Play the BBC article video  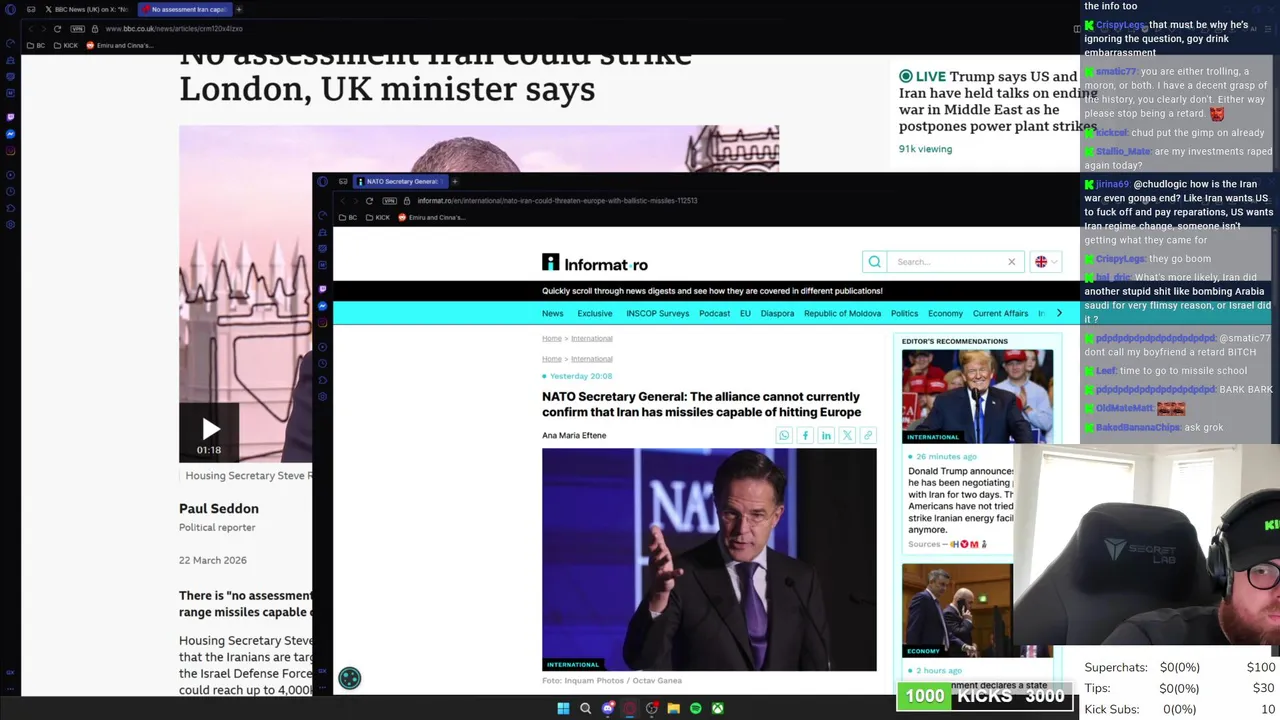[209, 431]
